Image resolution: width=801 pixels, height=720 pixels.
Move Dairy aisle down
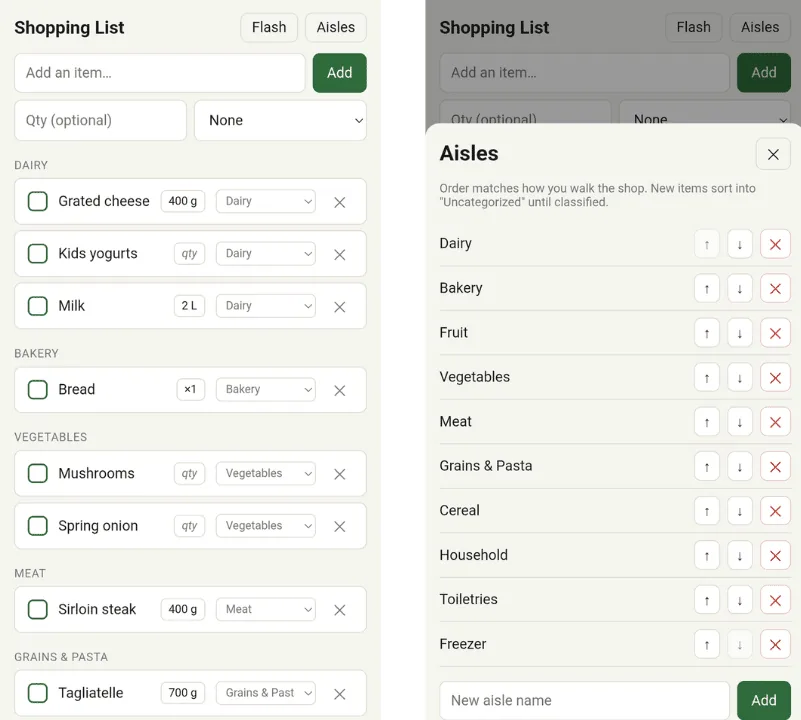[x=739, y=244]
